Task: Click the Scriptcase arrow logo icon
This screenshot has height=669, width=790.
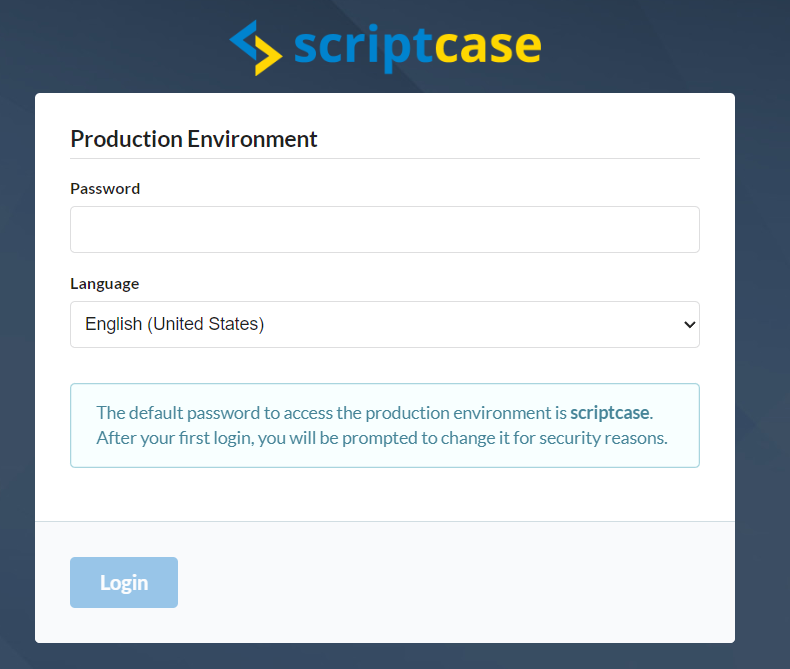Action: [255, 48]
